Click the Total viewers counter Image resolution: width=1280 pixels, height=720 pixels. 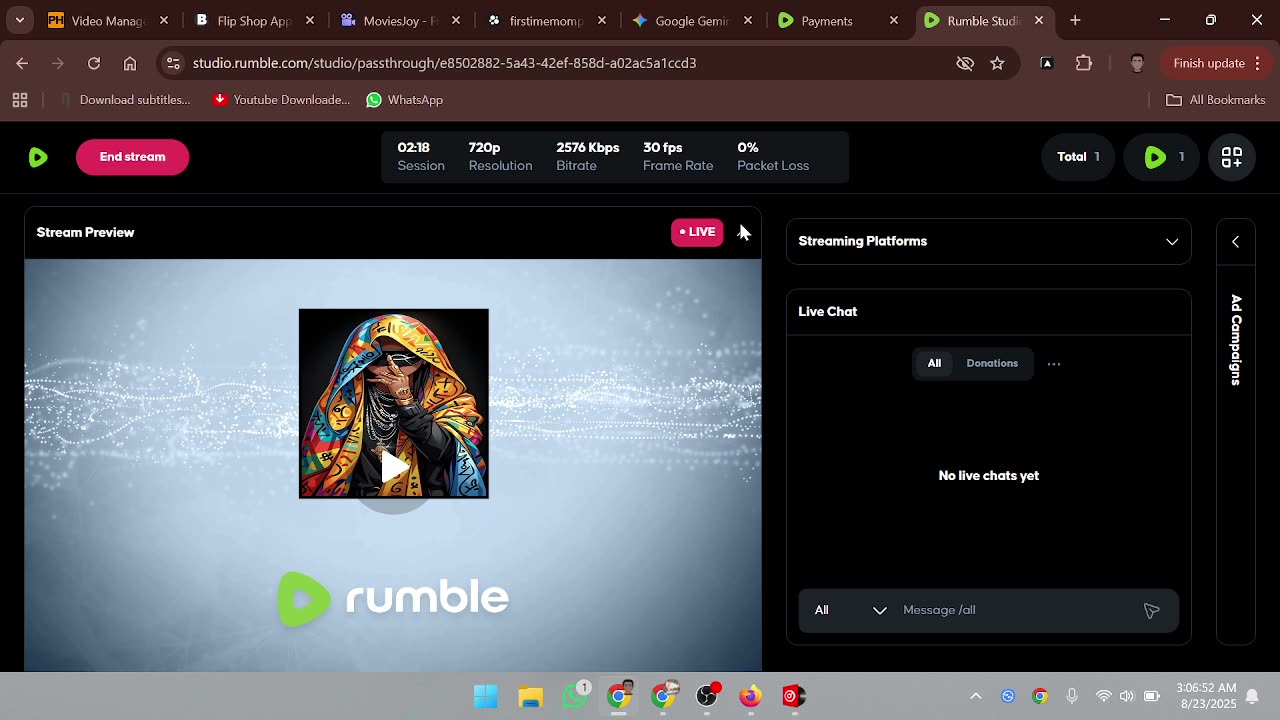tap(1078, 157)
